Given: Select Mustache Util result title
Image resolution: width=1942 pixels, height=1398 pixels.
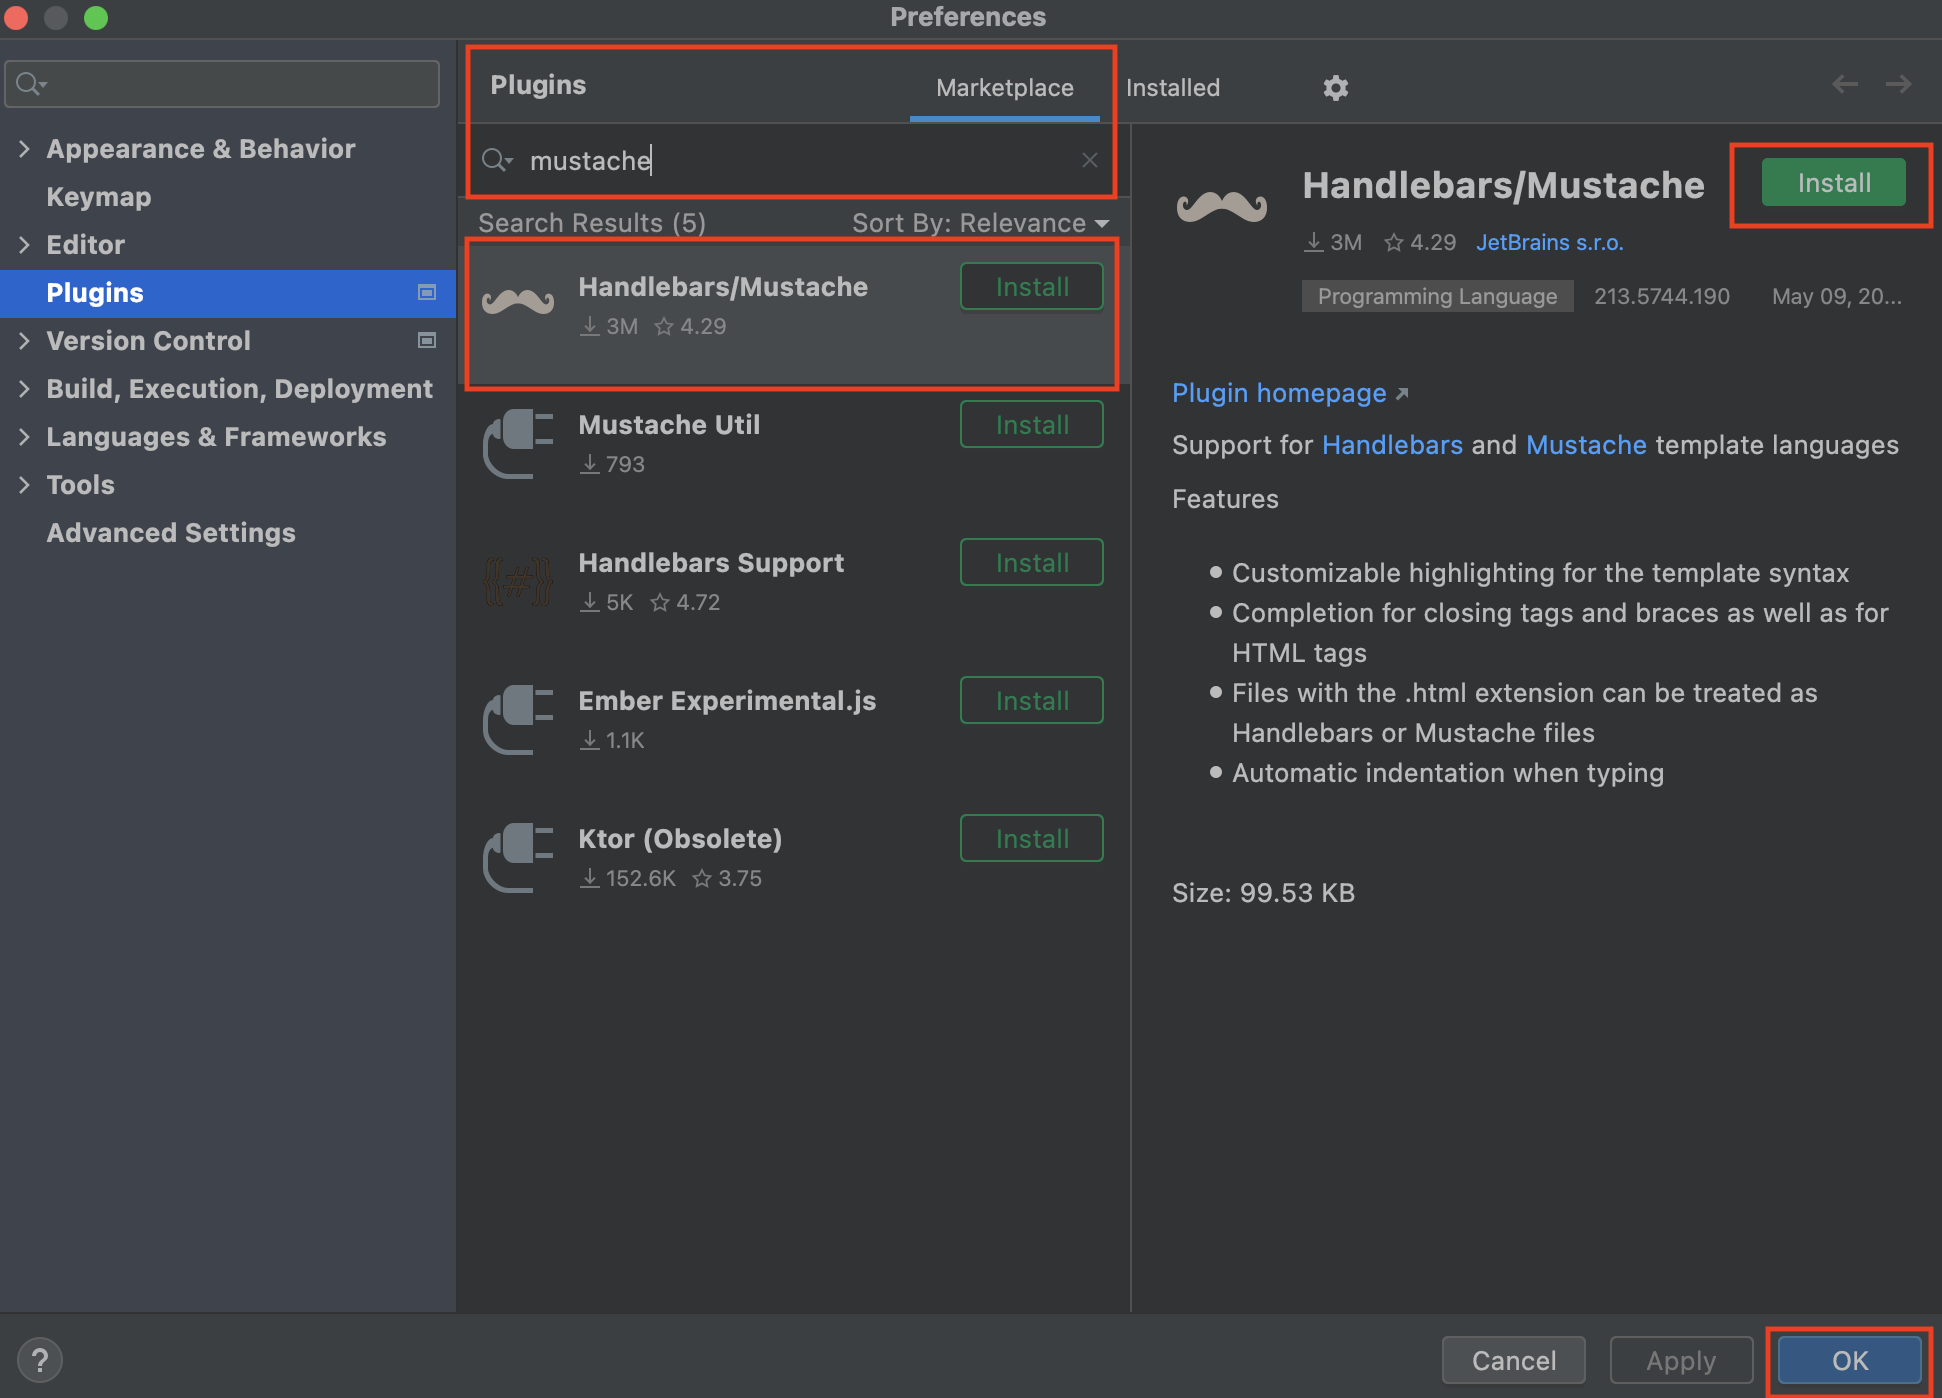Looking at the screenshot, I should coord(669,425).
